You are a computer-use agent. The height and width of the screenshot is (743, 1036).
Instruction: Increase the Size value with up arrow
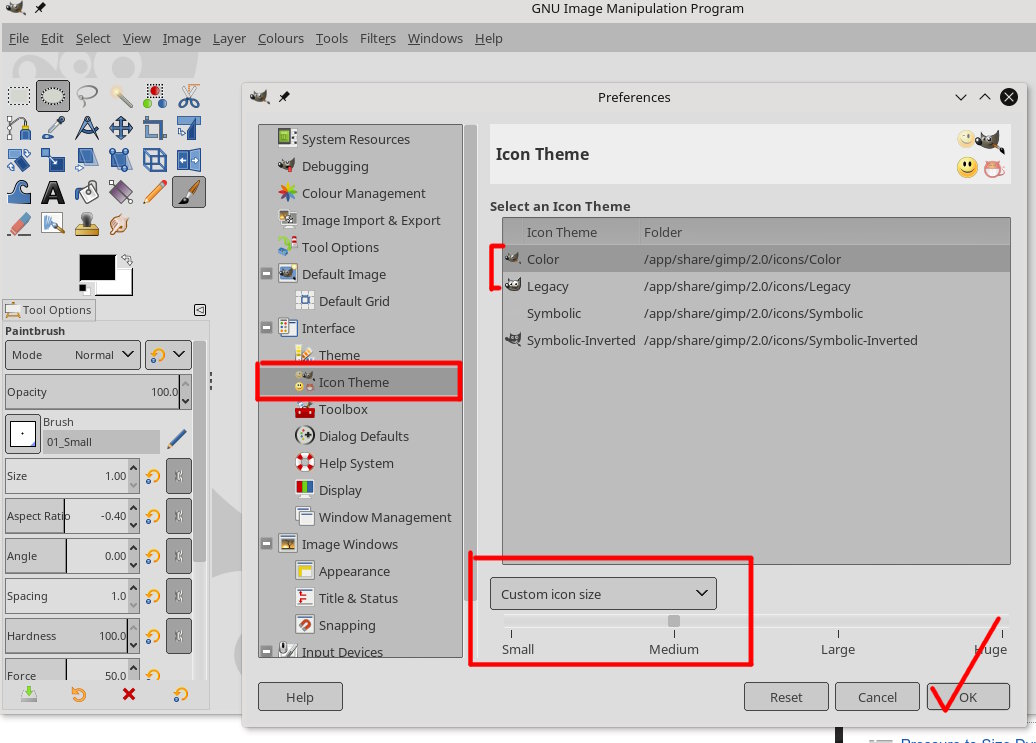pos(133,468)
